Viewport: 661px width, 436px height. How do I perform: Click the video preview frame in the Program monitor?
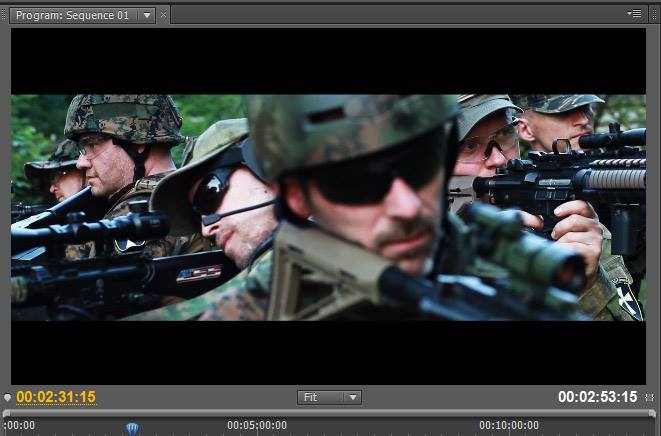[x=328, y=207]
